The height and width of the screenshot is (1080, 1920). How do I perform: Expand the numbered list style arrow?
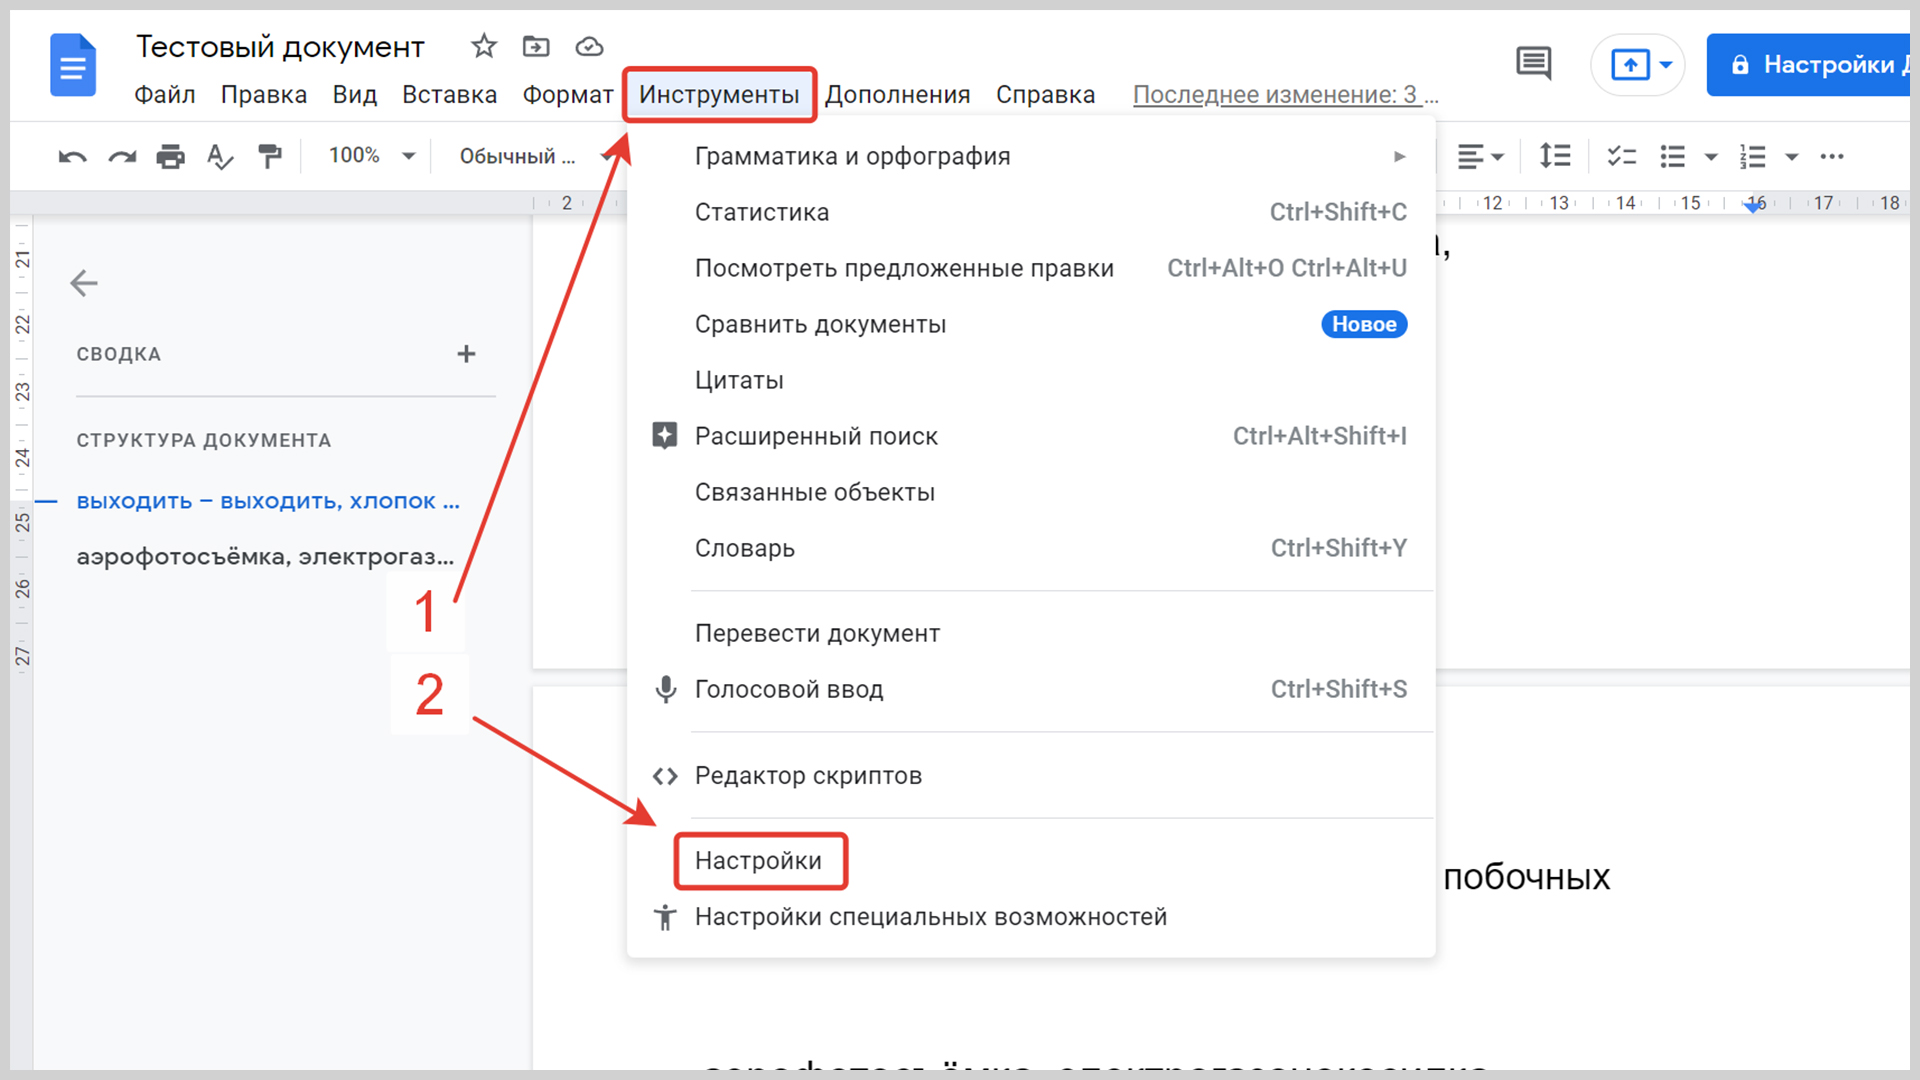click(1792, 157)
